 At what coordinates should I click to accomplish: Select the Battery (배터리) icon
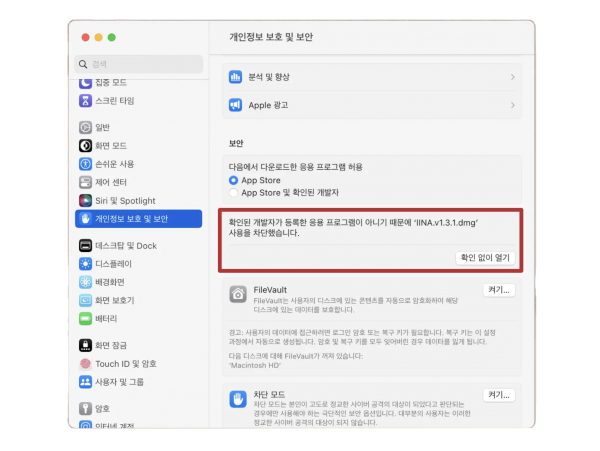coord(85,318)
